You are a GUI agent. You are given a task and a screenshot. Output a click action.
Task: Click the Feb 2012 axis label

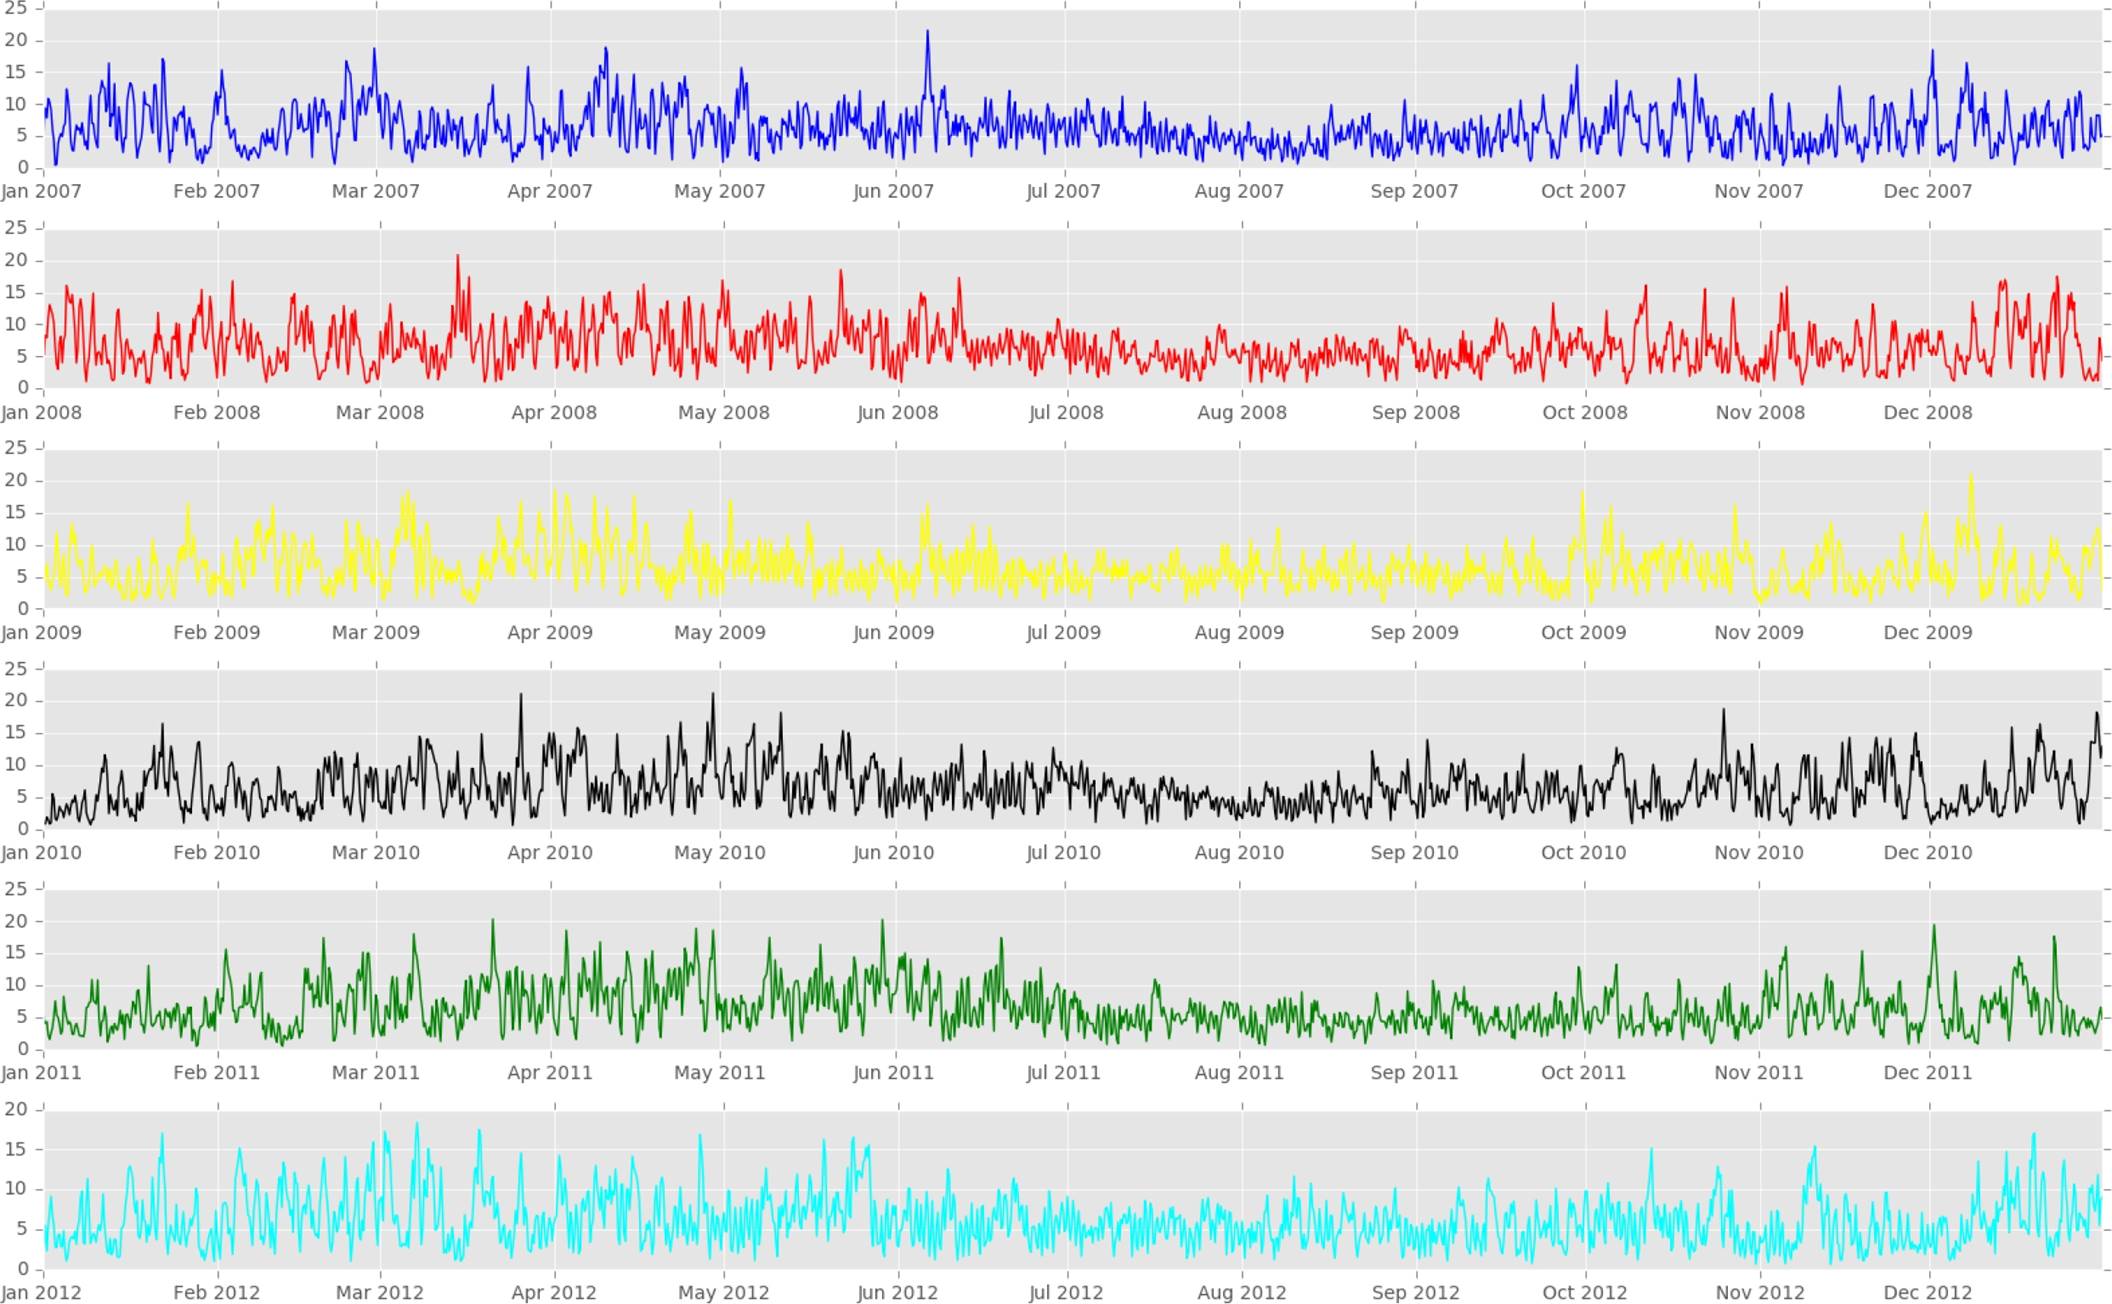pyautogui.click(x=216, y=1292)
